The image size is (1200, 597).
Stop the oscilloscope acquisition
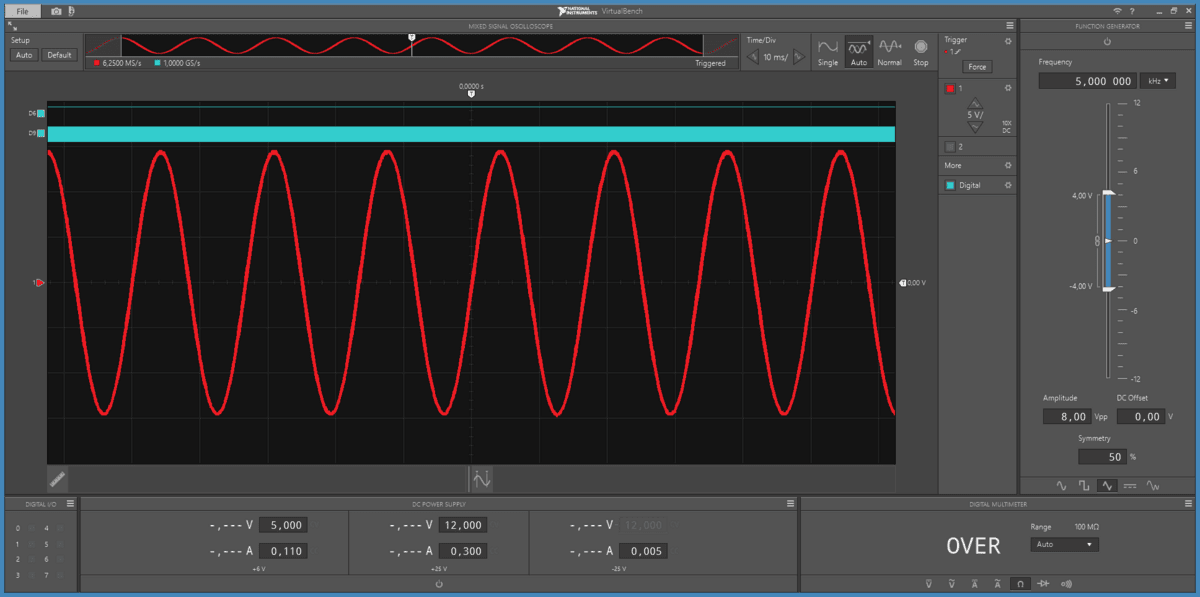click(921, 53)
